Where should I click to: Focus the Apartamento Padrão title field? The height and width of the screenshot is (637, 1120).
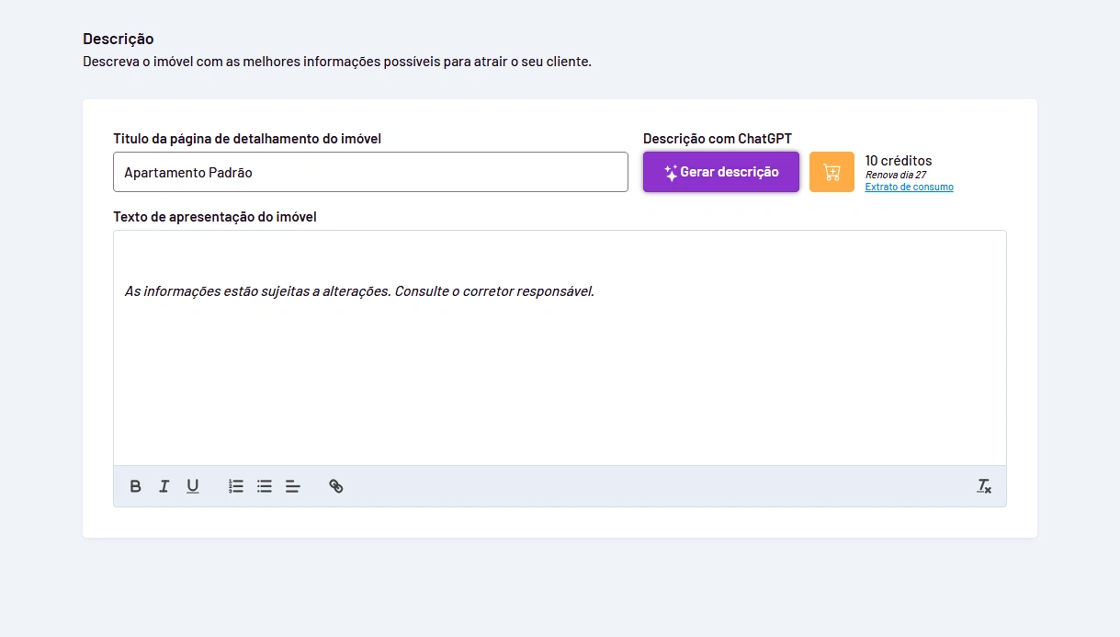click(x=370, y=172)
